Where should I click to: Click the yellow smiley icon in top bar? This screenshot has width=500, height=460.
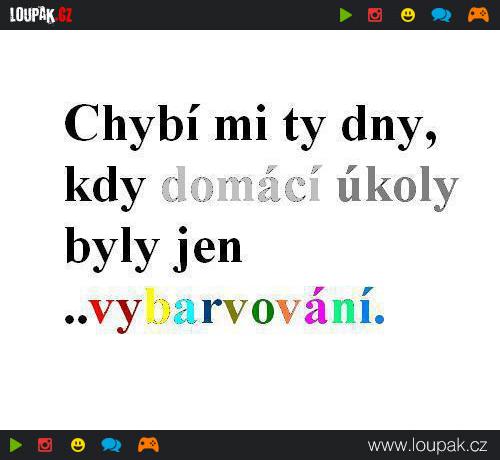point(408,15)
